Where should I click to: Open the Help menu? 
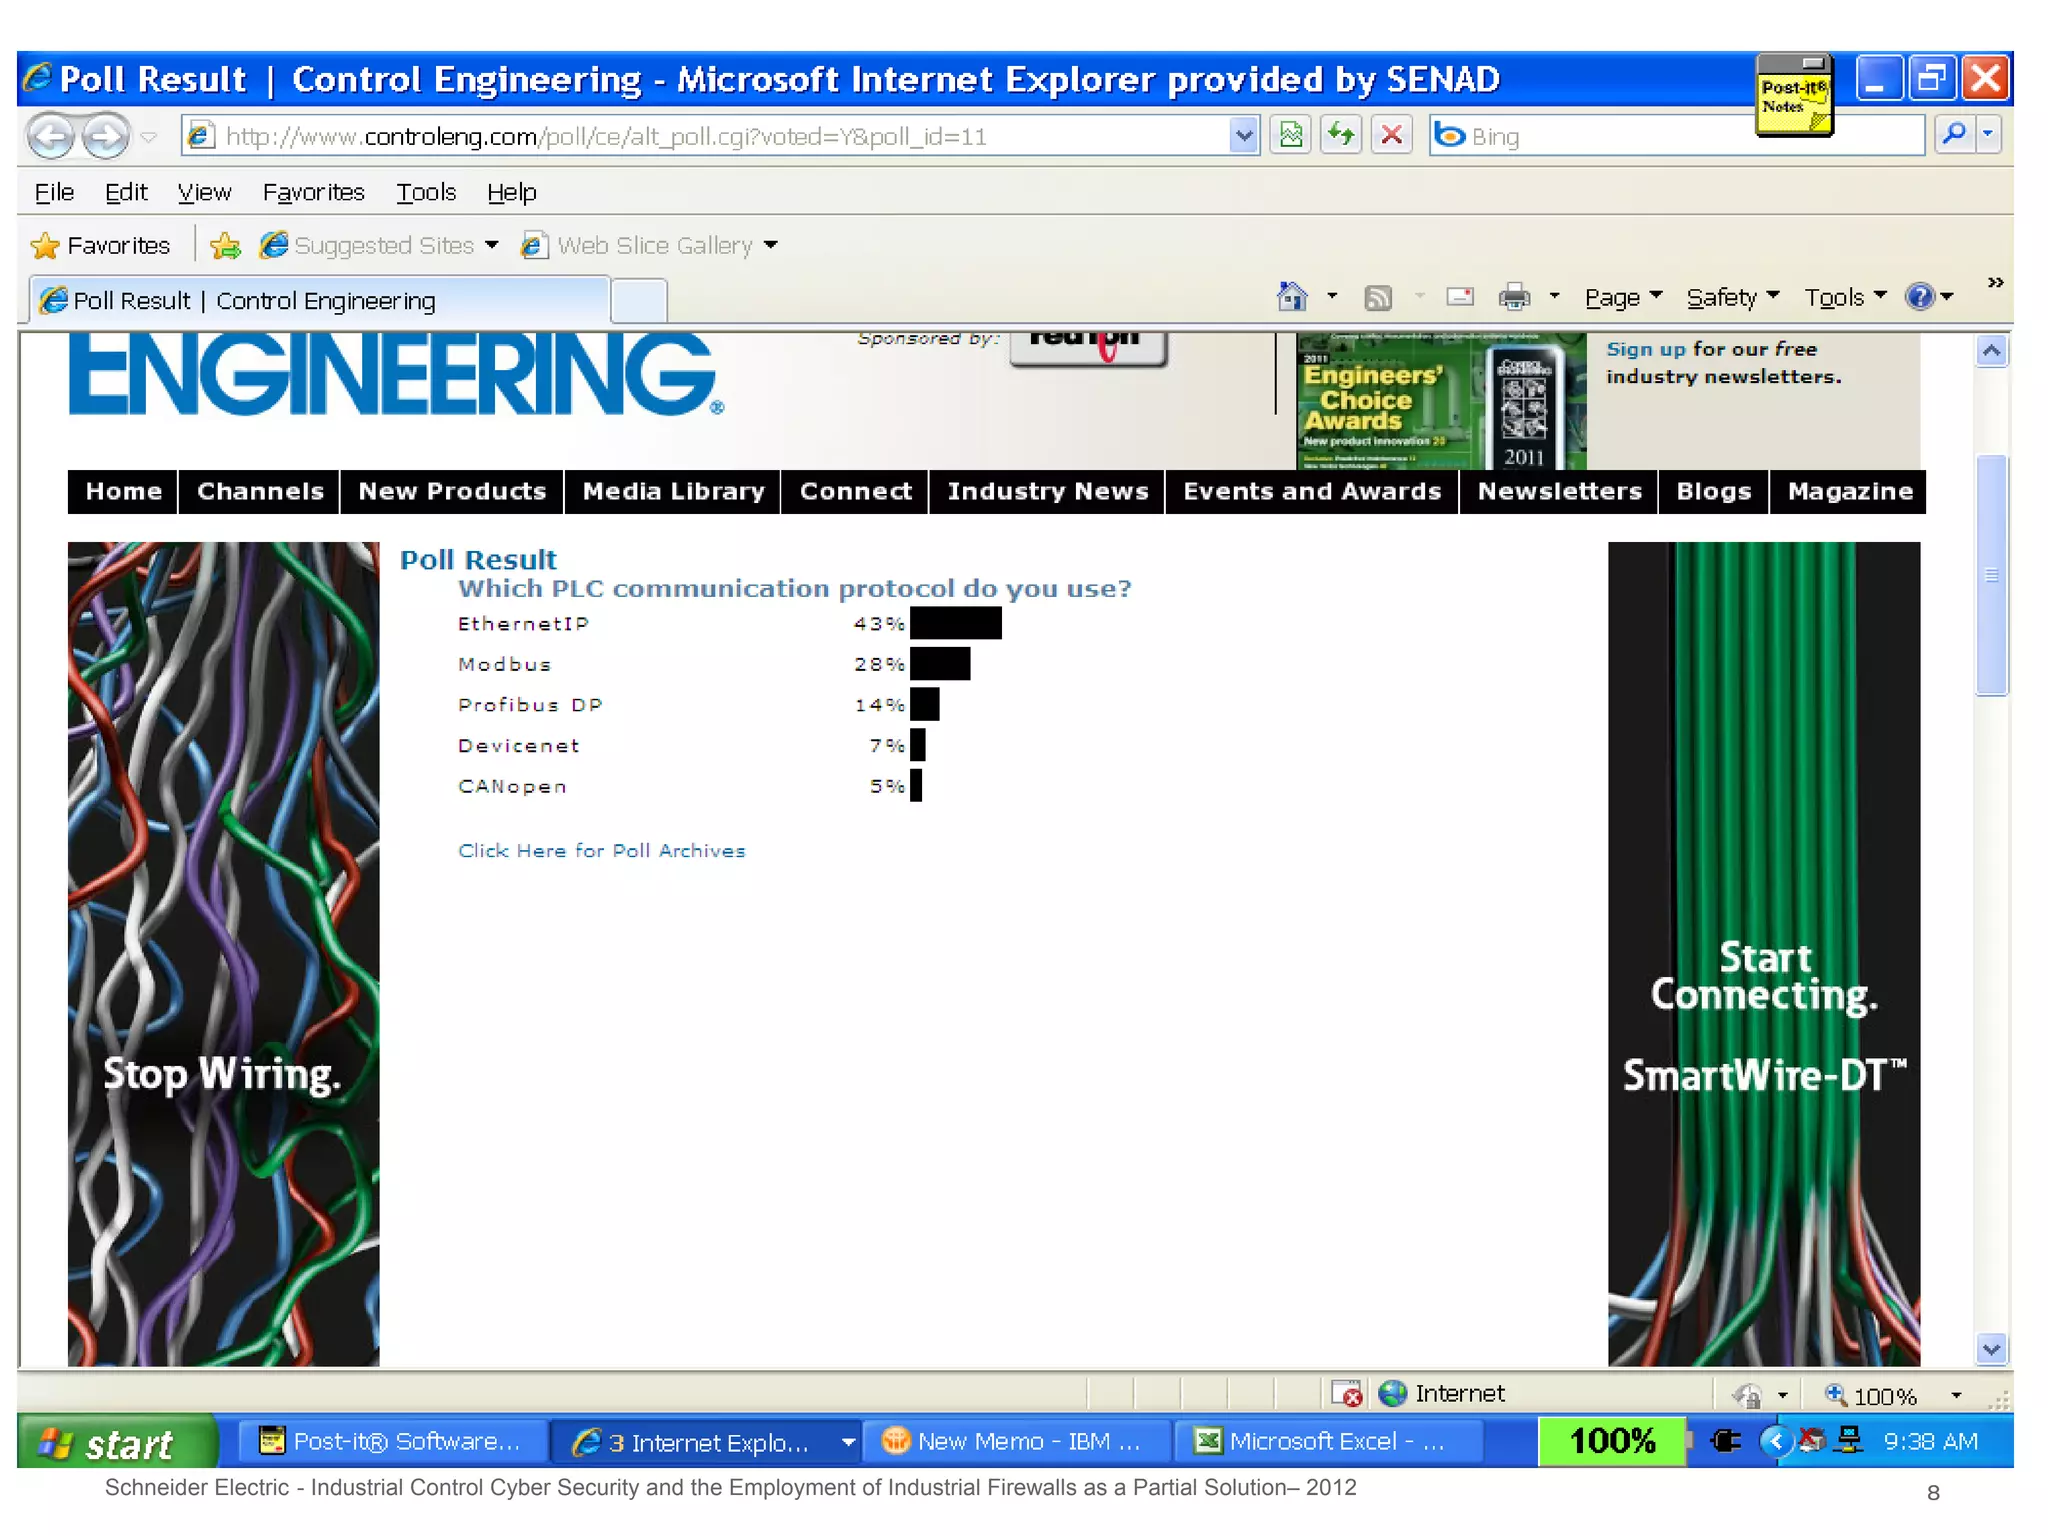512,192
